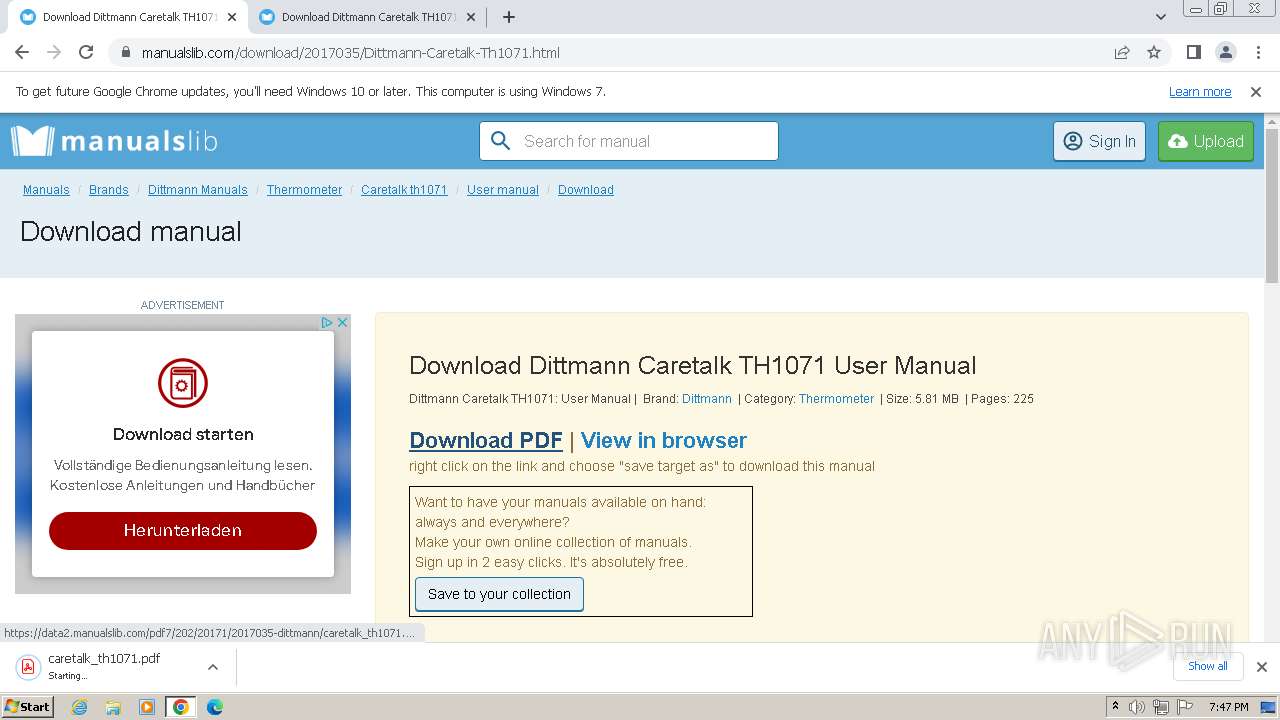Image resolution: width=1280 pixels, height=720 pixels.
Task: Click the green Upload button
Action: [x=1206, y=141]
